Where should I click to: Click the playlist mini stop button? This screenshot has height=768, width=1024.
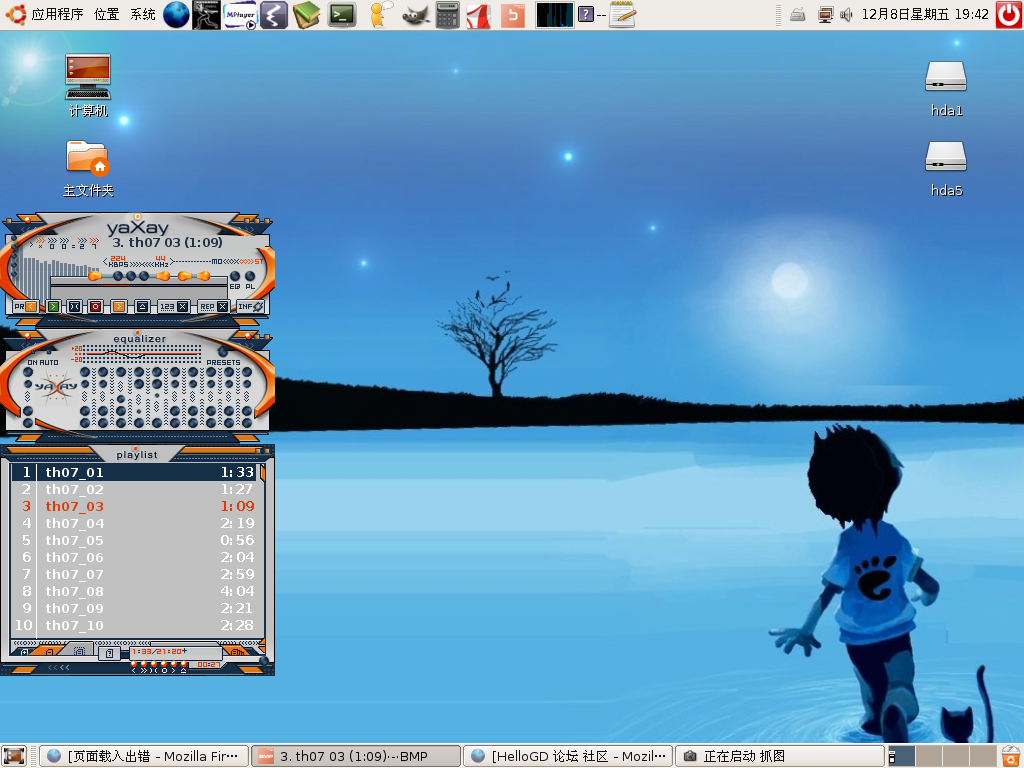tap(164, 669)
